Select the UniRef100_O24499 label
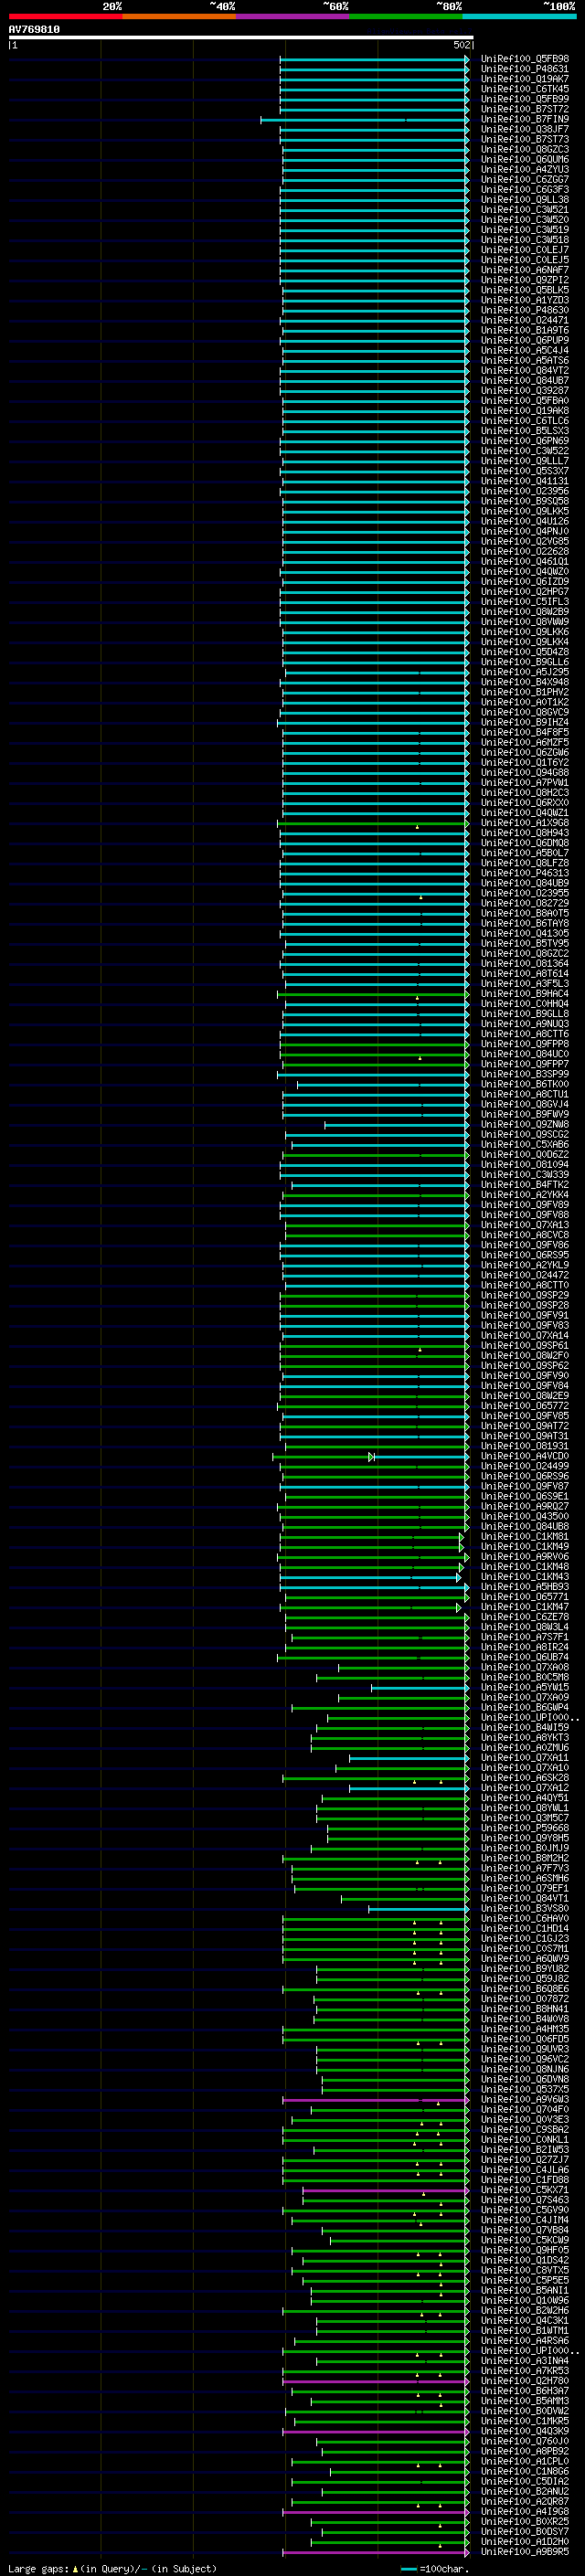This screenshot has width=585, height=2576. (x=524, y=1466)
